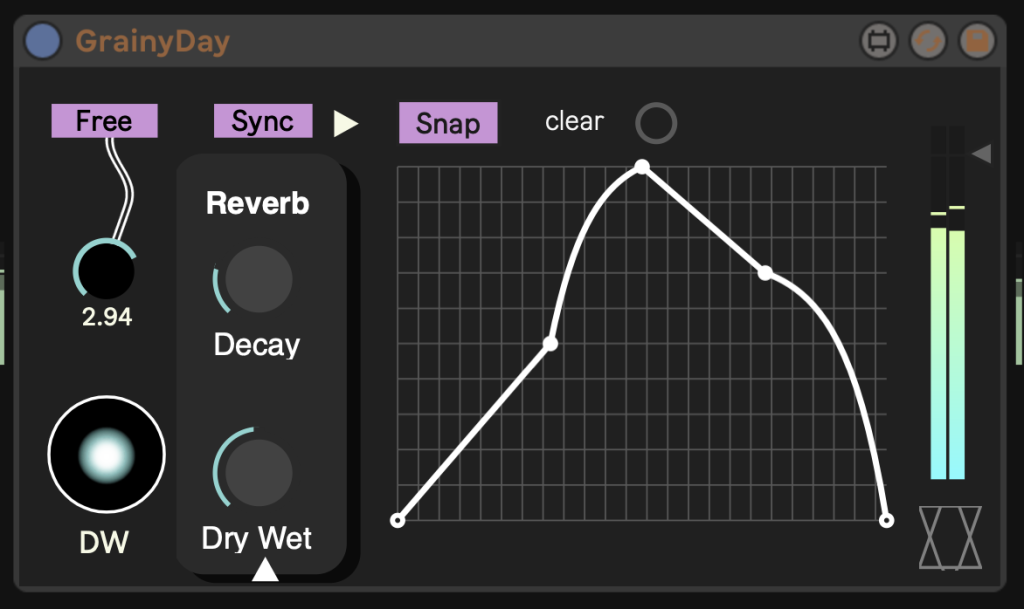This screenshot has width=1024, height=609.
Task: Click the hourglass crossfade icon below meters
Action: tap(950, 538)
